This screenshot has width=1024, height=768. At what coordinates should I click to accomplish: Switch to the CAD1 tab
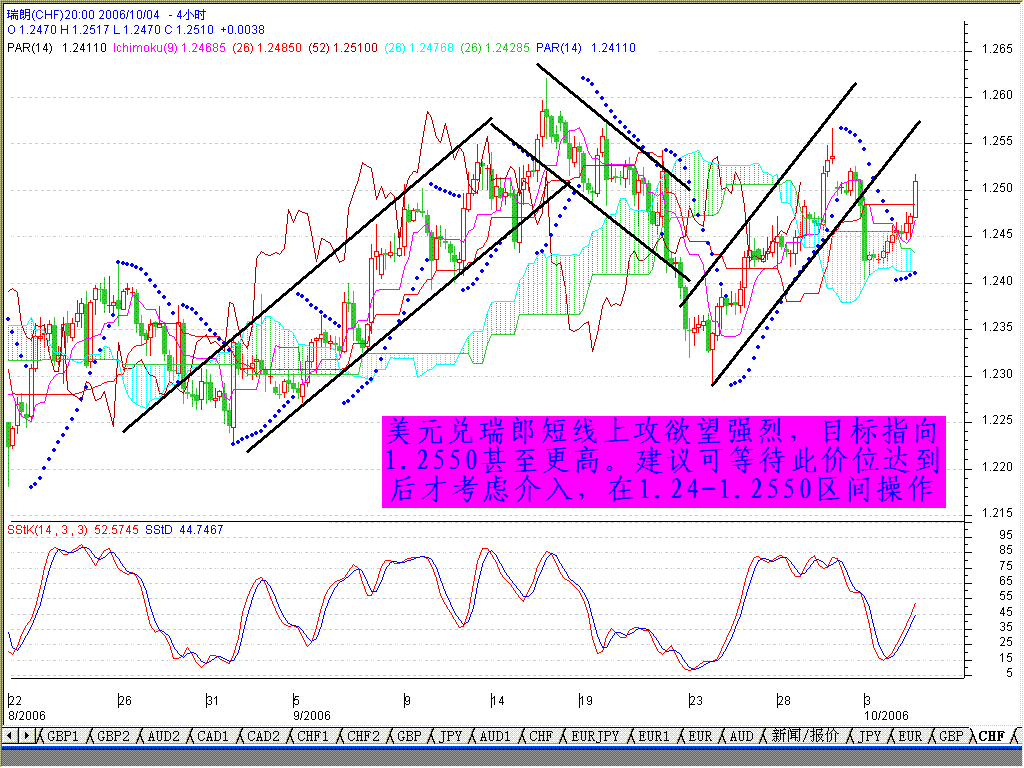(213, 736)
